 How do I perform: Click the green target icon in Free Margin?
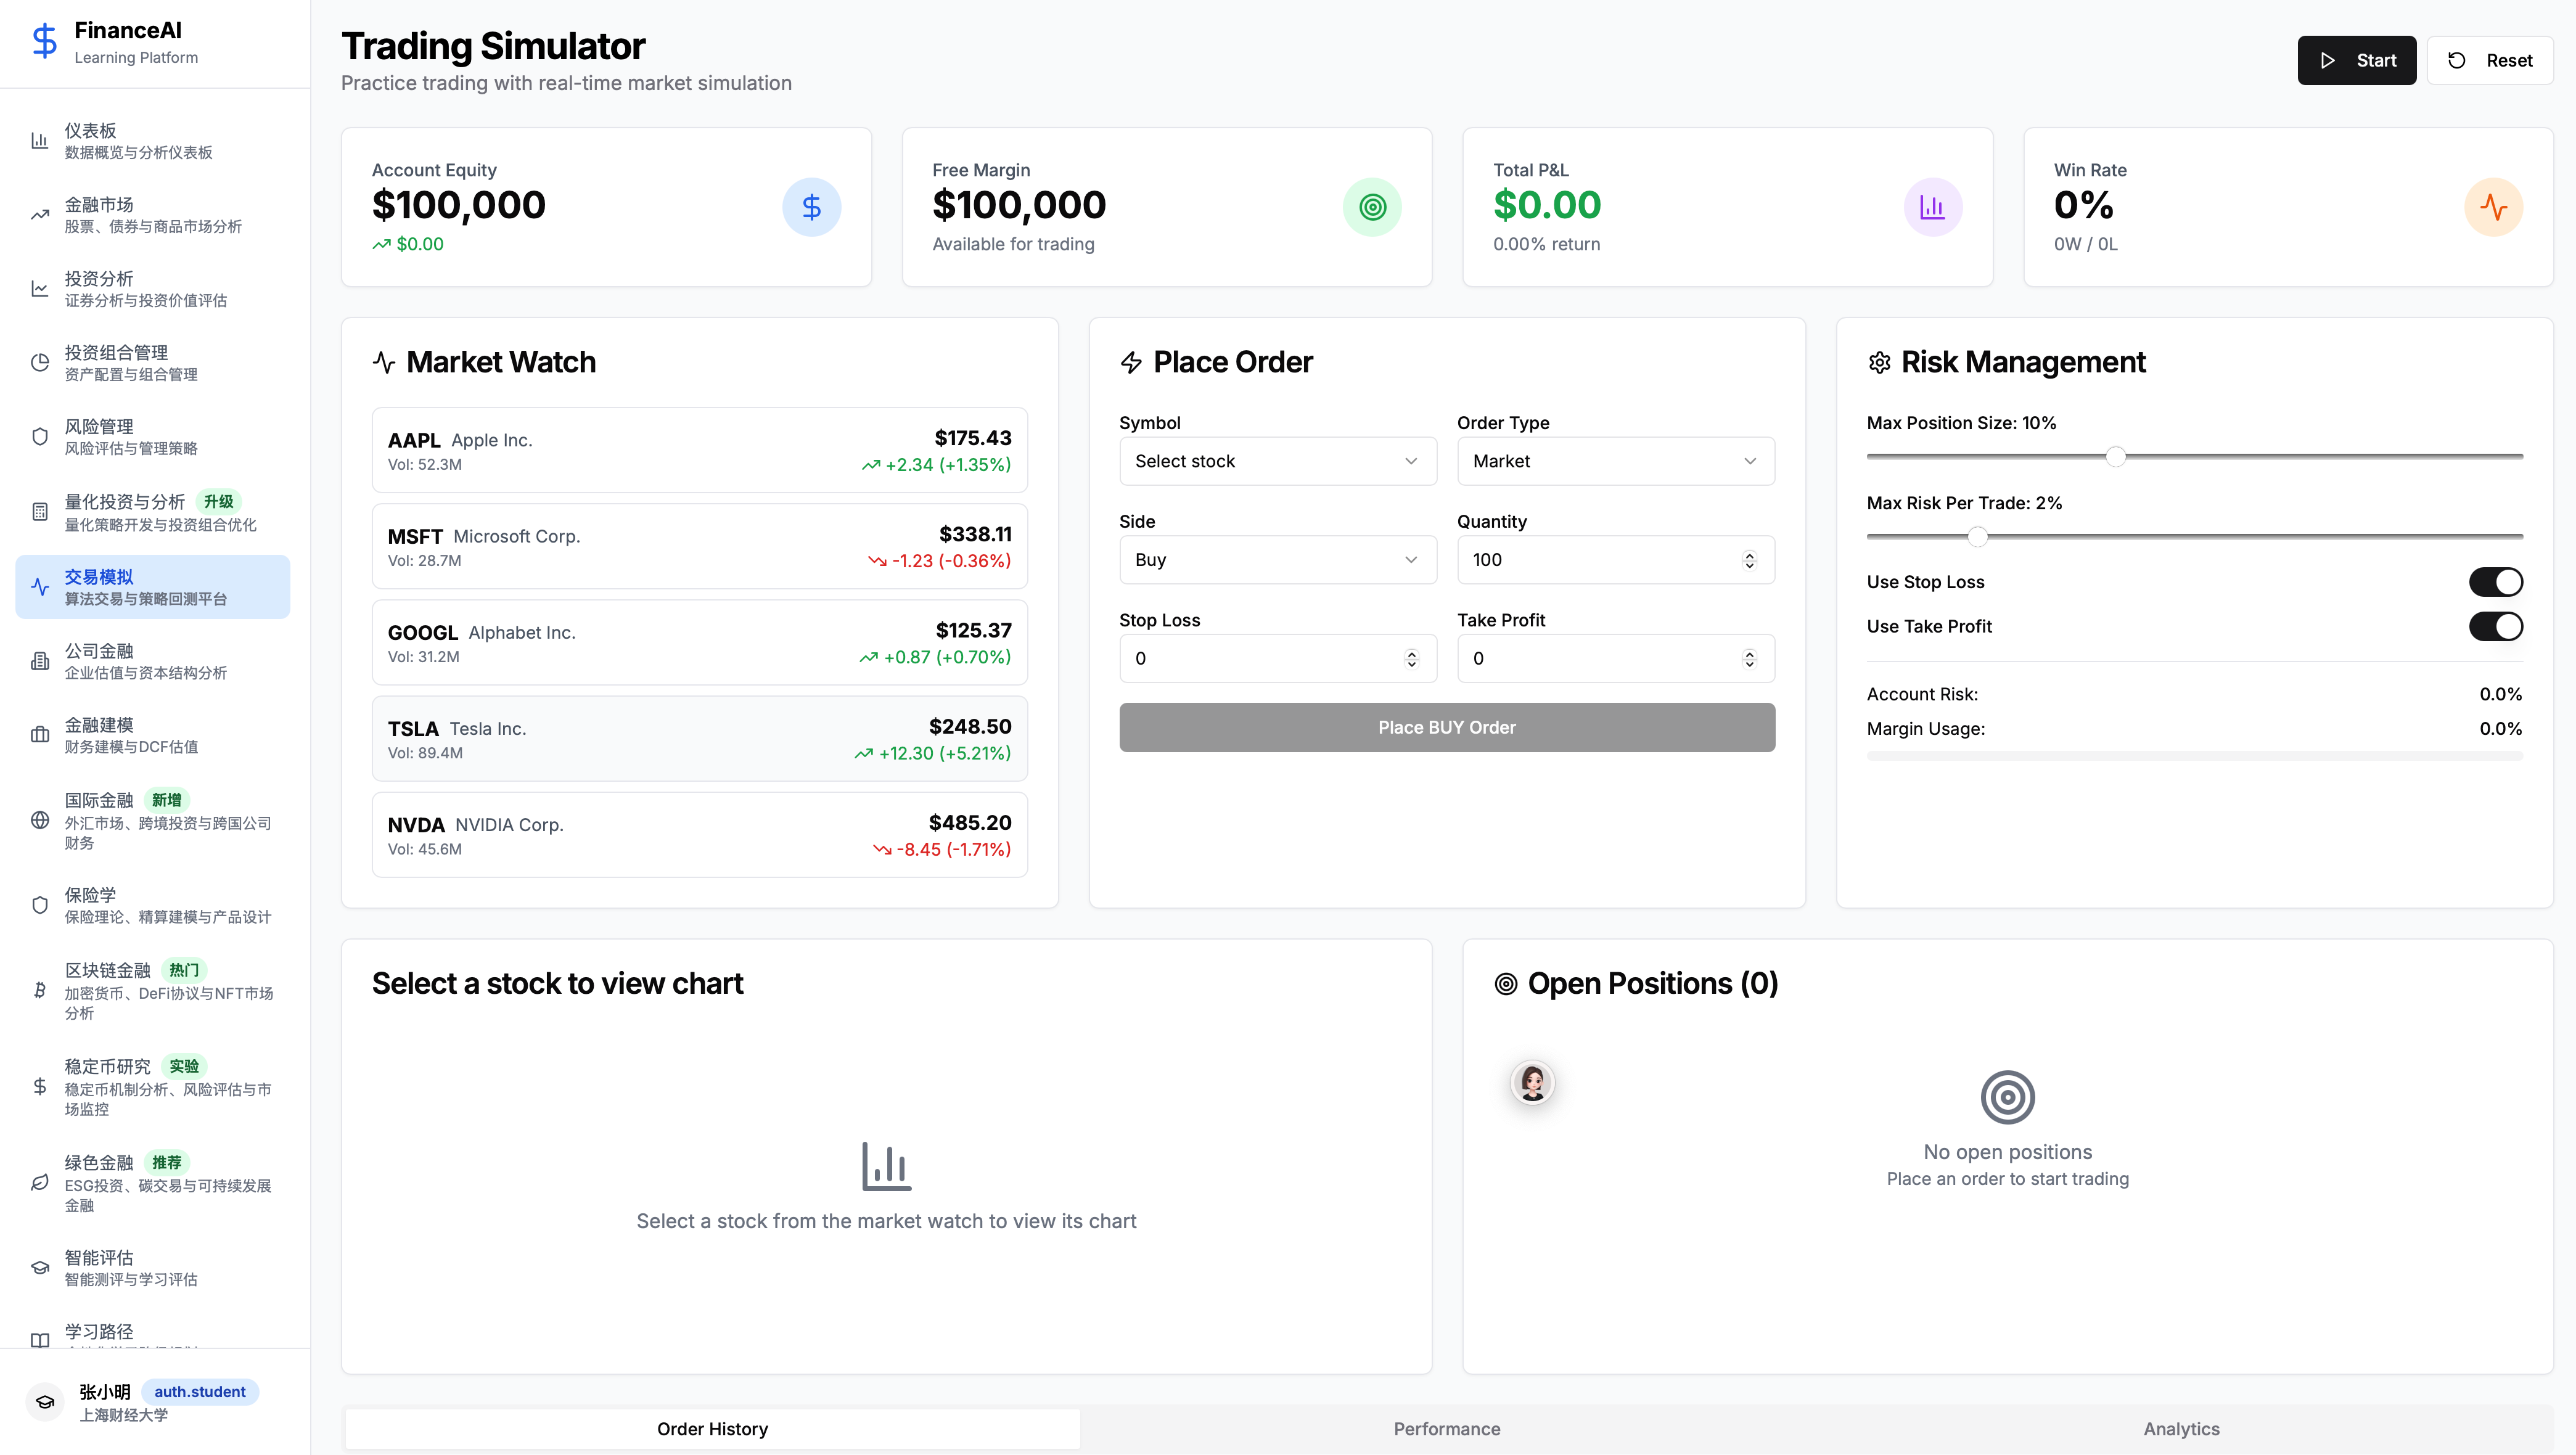click(x=1372, y=207)
